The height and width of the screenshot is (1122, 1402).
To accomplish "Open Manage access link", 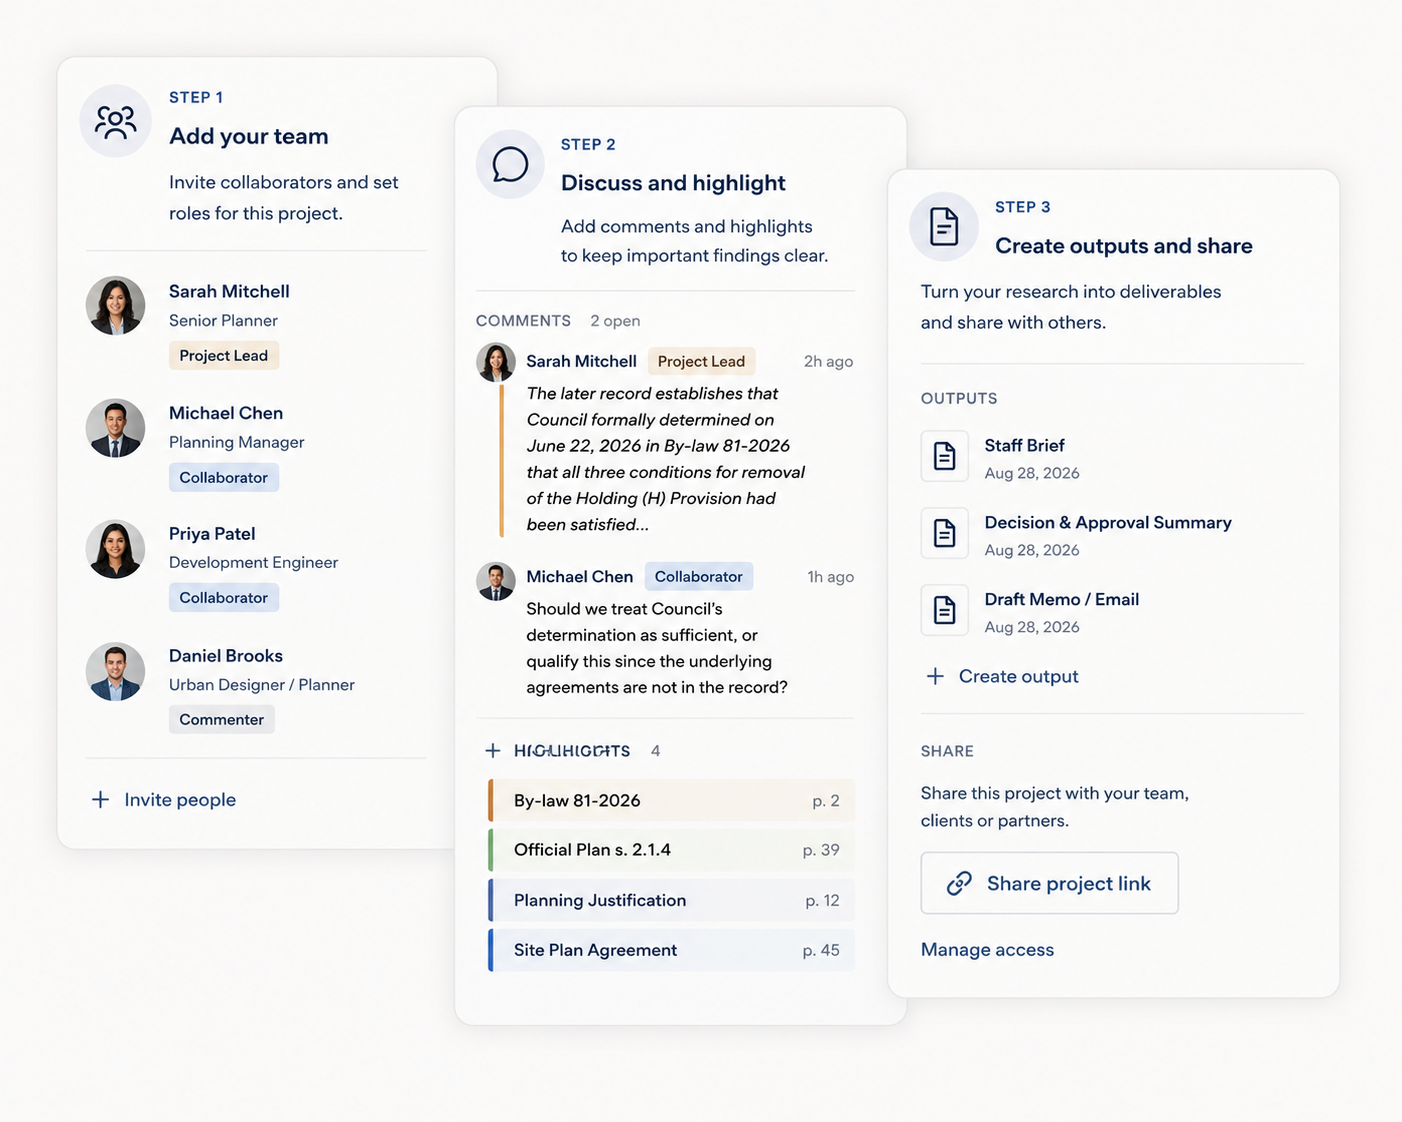I will click(987, 949).
